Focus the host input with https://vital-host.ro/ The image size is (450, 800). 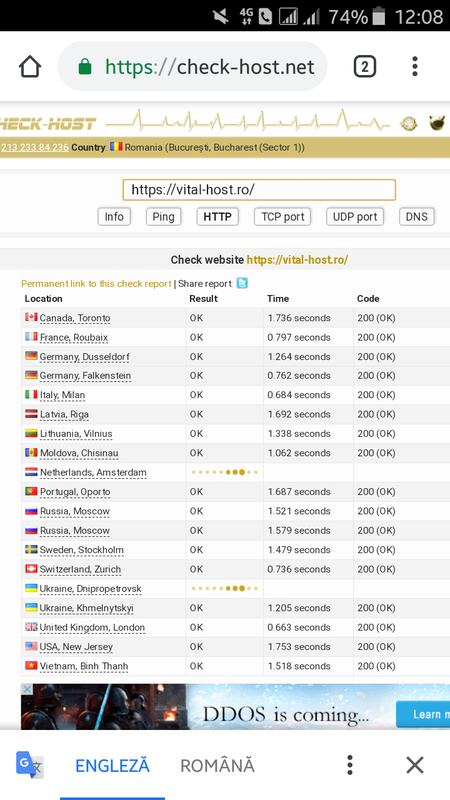[x=259, y=190]
